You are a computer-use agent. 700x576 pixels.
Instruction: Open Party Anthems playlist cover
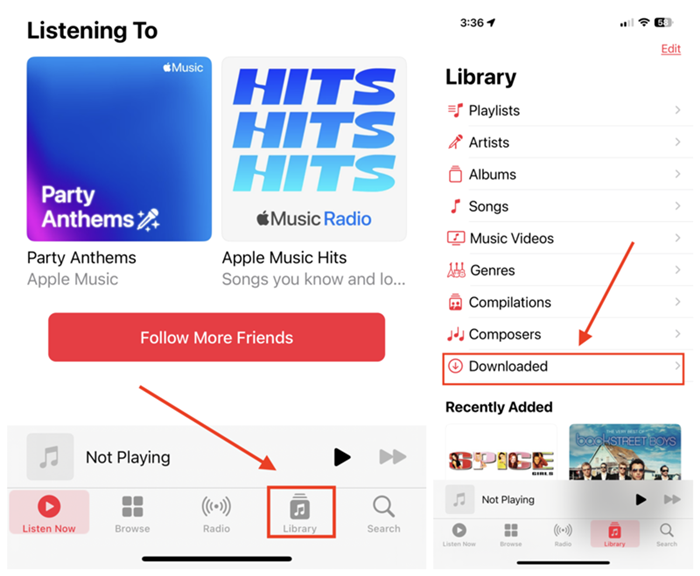click(119, 149)
